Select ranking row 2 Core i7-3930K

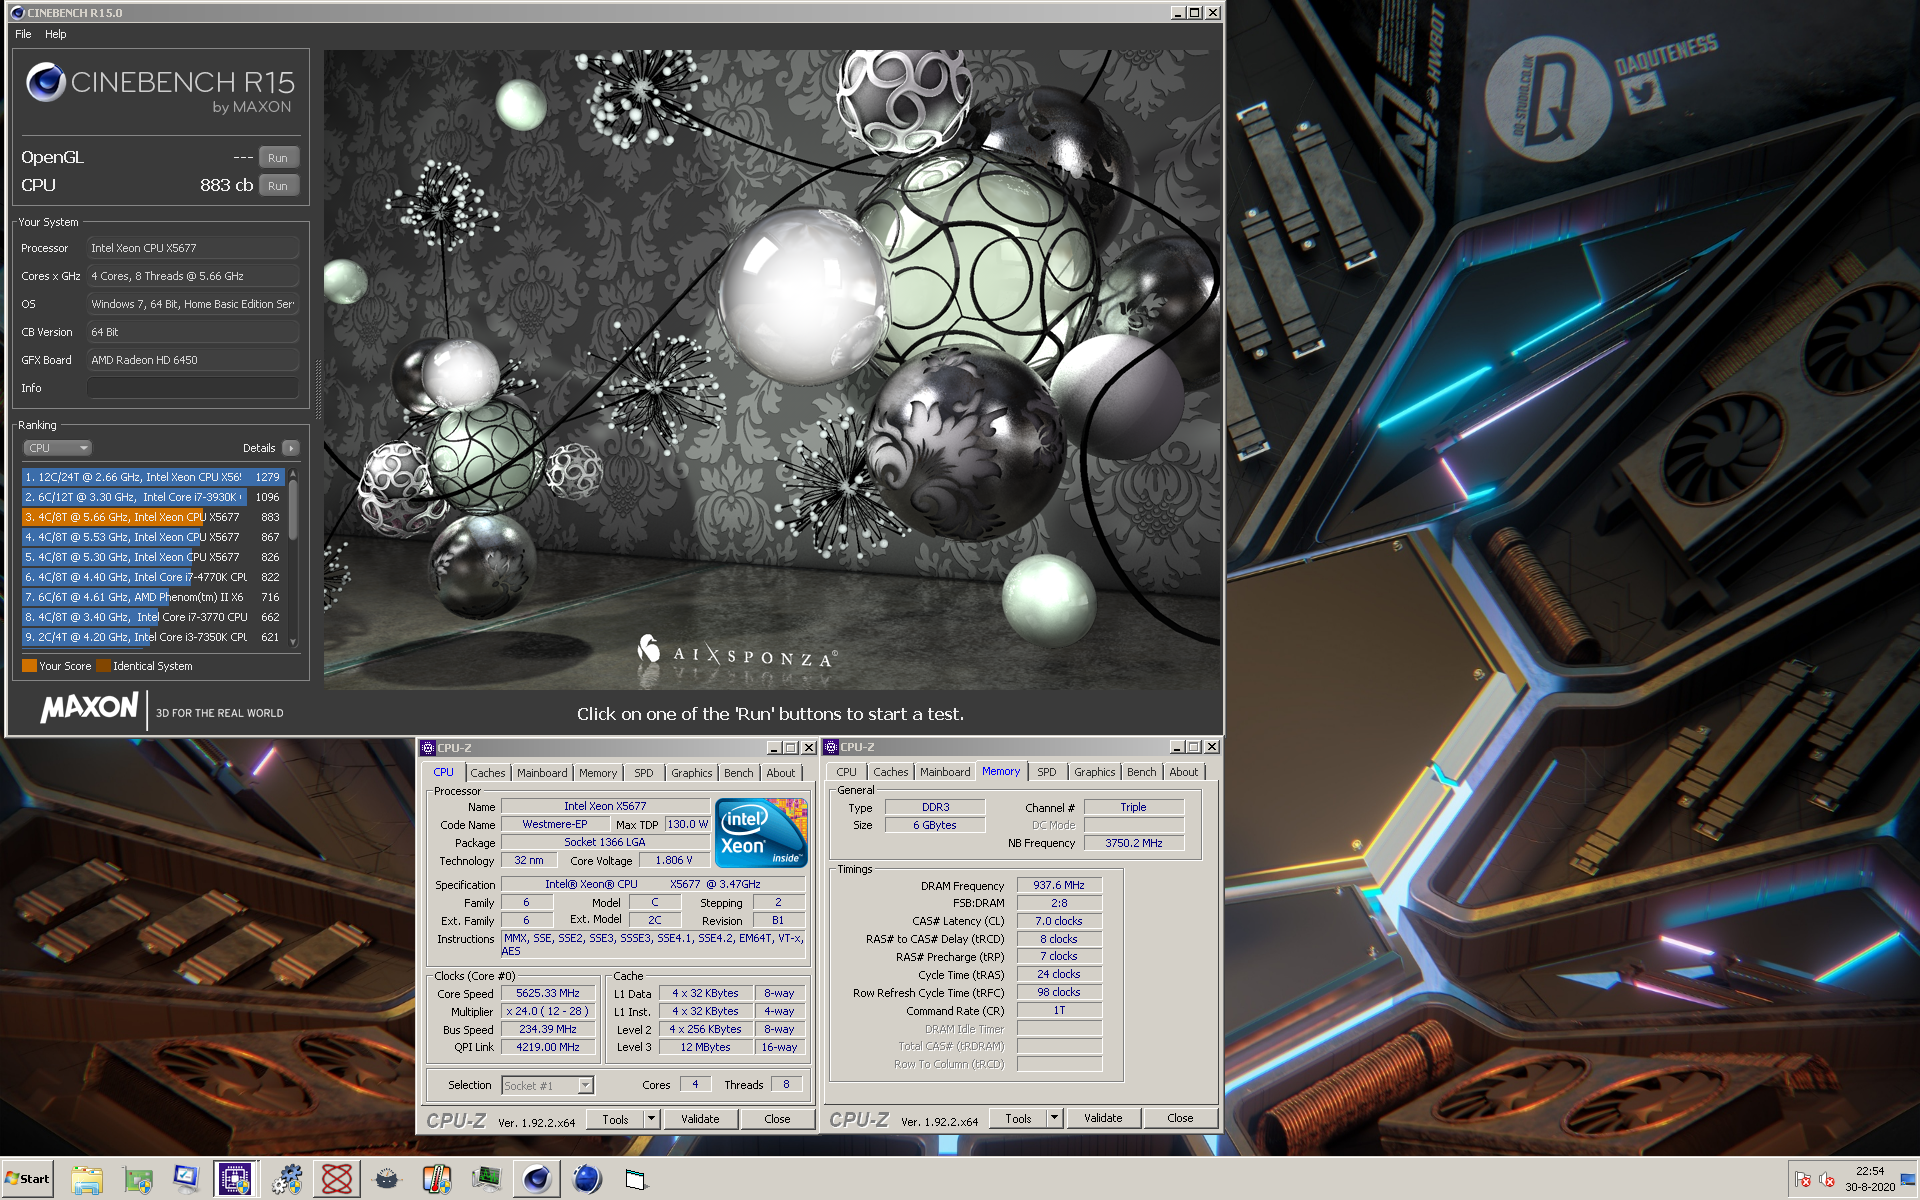tap(153, 497)
